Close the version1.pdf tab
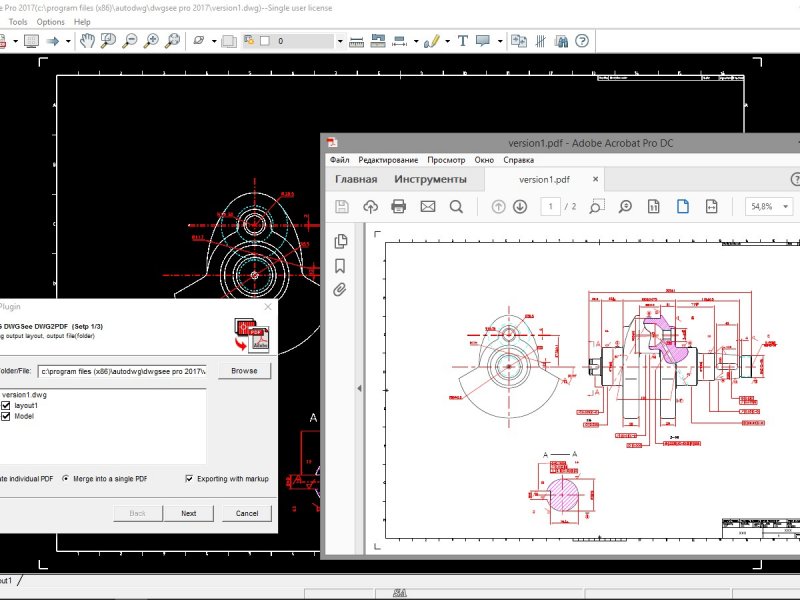800x600 pixels. [x=595, y=179]
